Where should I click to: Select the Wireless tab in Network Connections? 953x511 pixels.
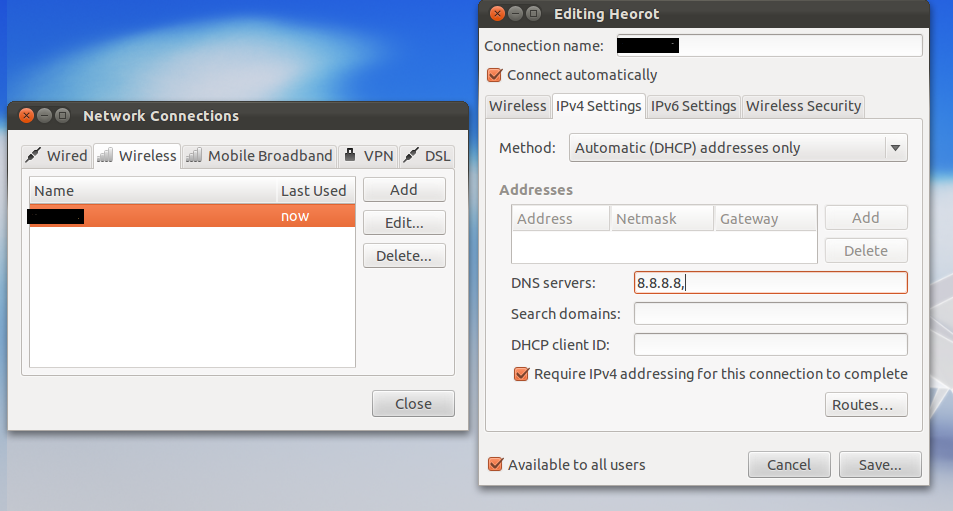[137, 156]
